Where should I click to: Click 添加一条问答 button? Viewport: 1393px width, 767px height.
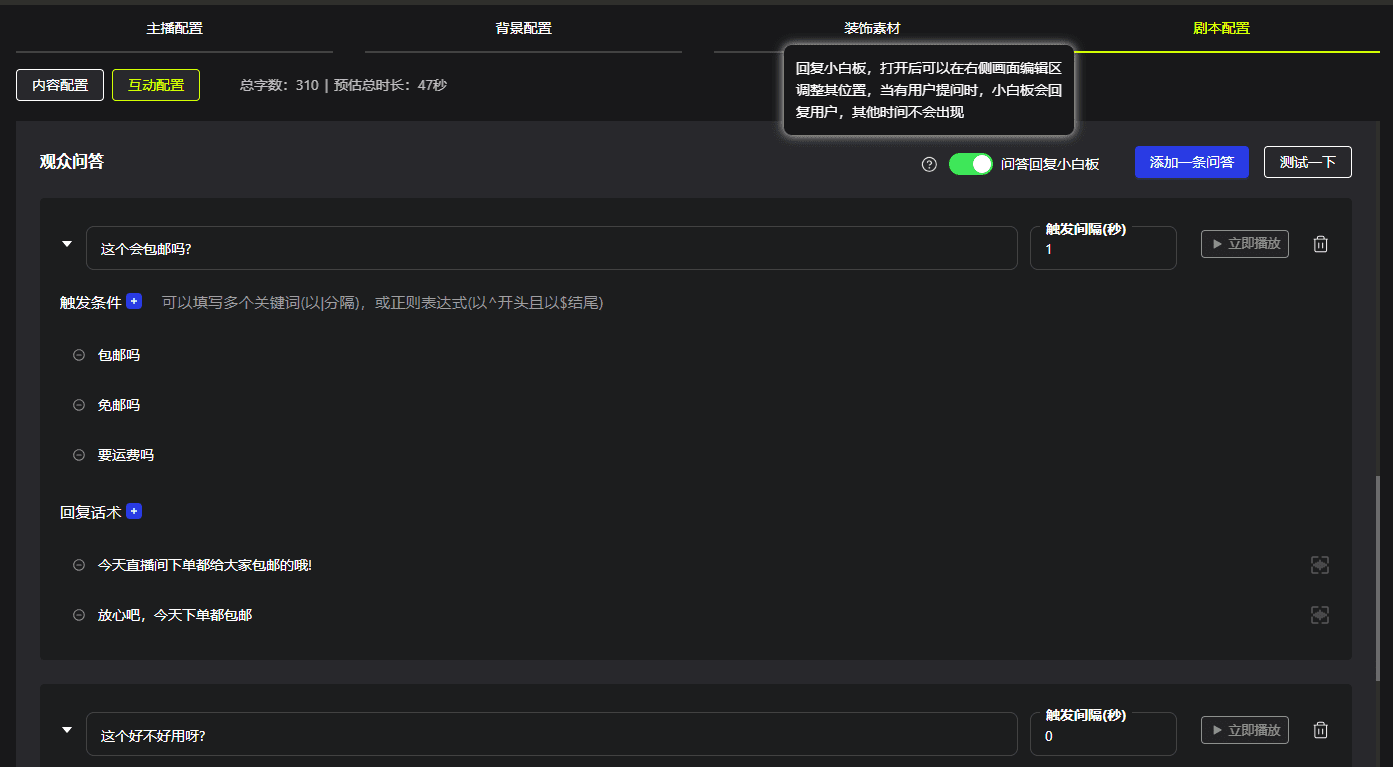(1192, 162)
